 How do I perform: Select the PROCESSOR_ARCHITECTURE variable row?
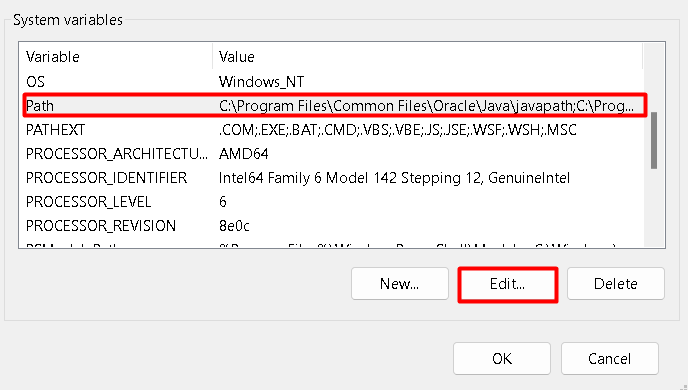[x=331, y=154]
